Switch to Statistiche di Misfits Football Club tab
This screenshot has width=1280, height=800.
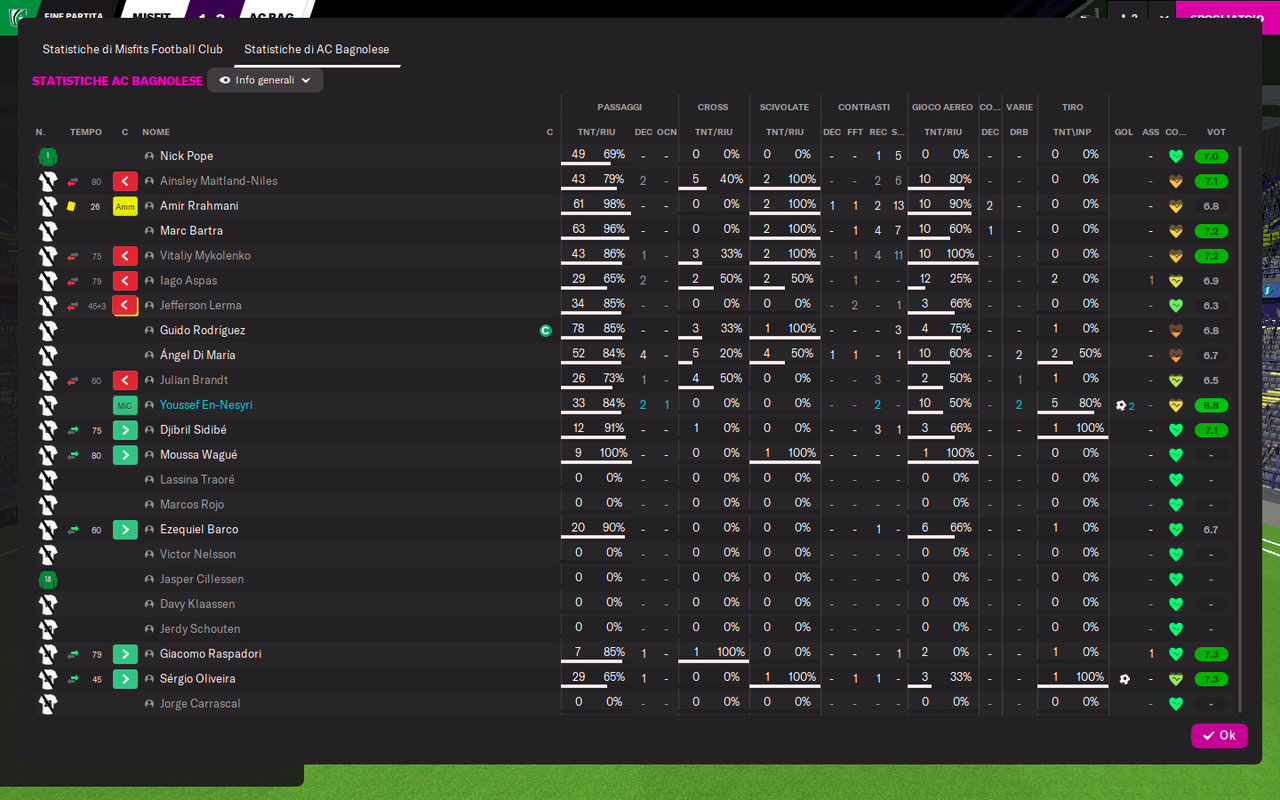tap(133, 49)
